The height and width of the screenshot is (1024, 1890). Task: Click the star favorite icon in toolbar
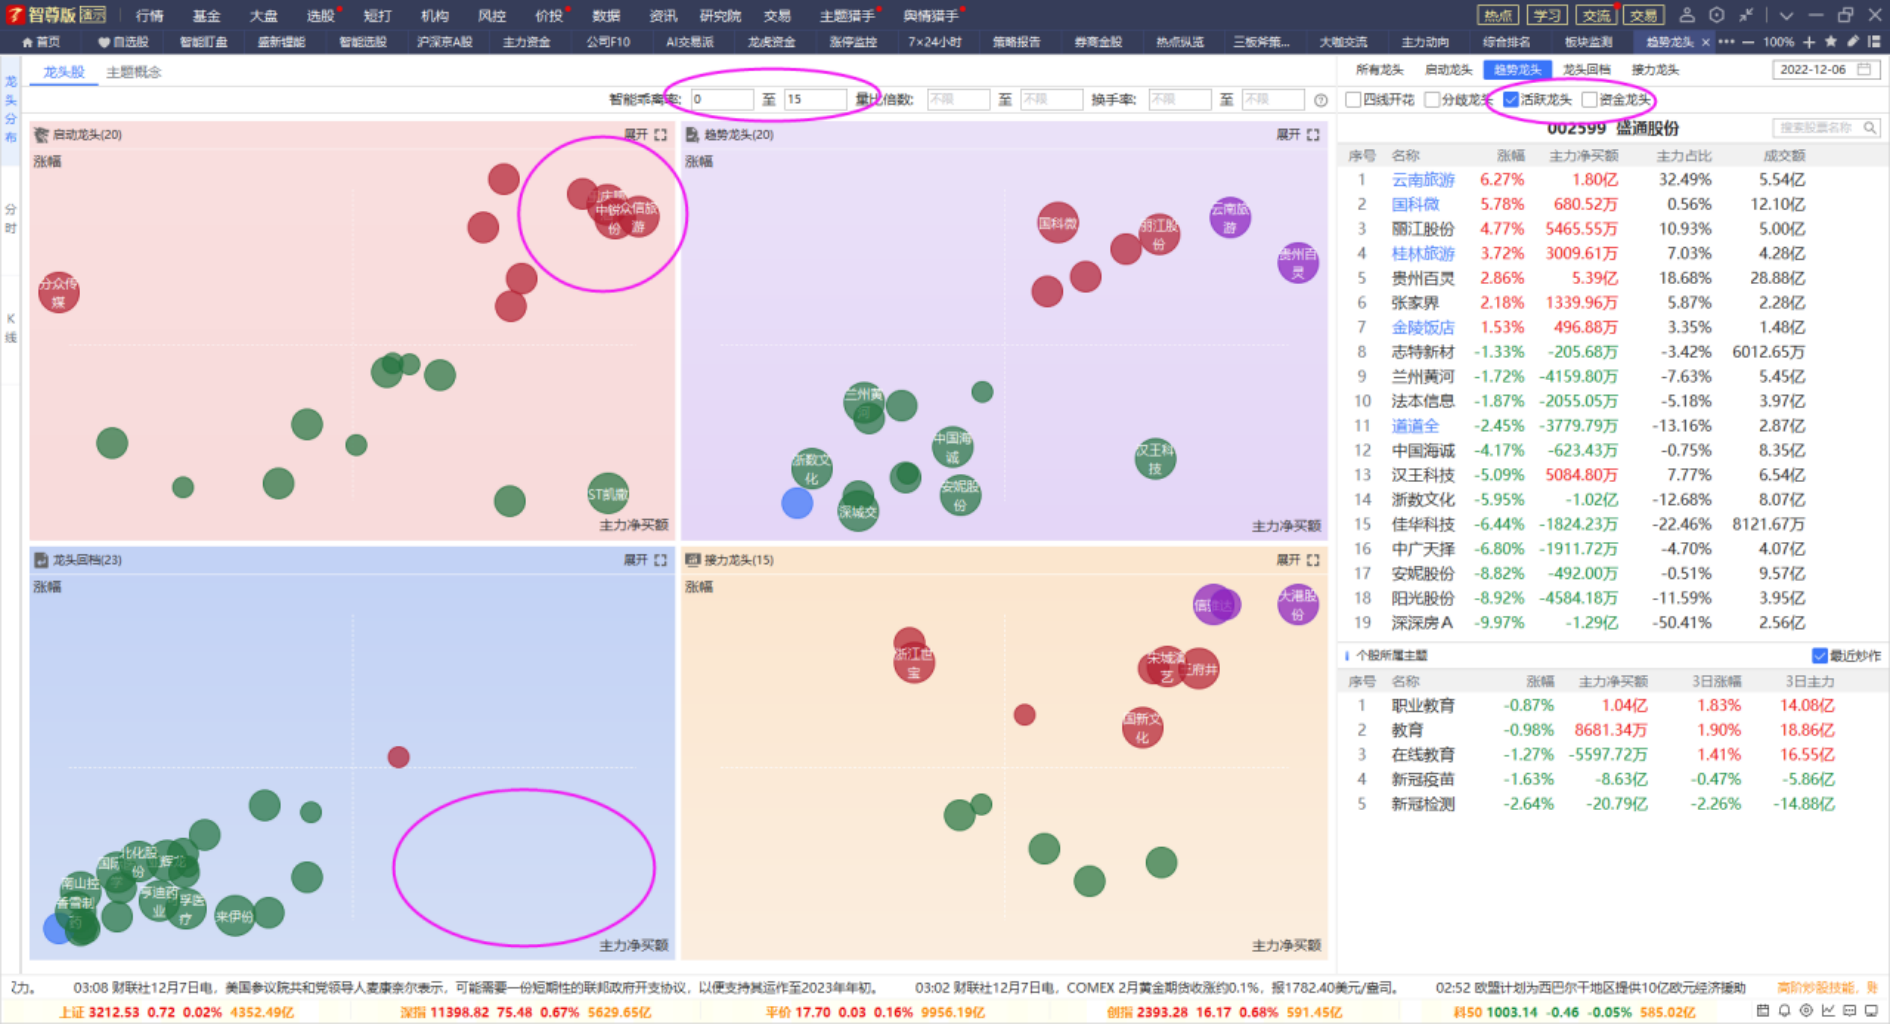point(1831,42)
